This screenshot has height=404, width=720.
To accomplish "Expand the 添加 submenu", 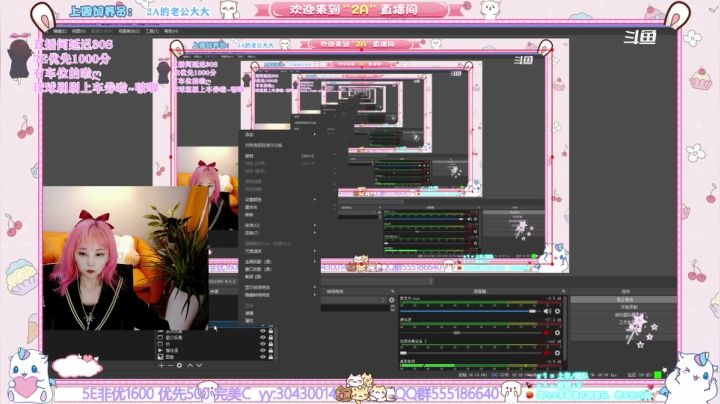I will click(280, 135).
